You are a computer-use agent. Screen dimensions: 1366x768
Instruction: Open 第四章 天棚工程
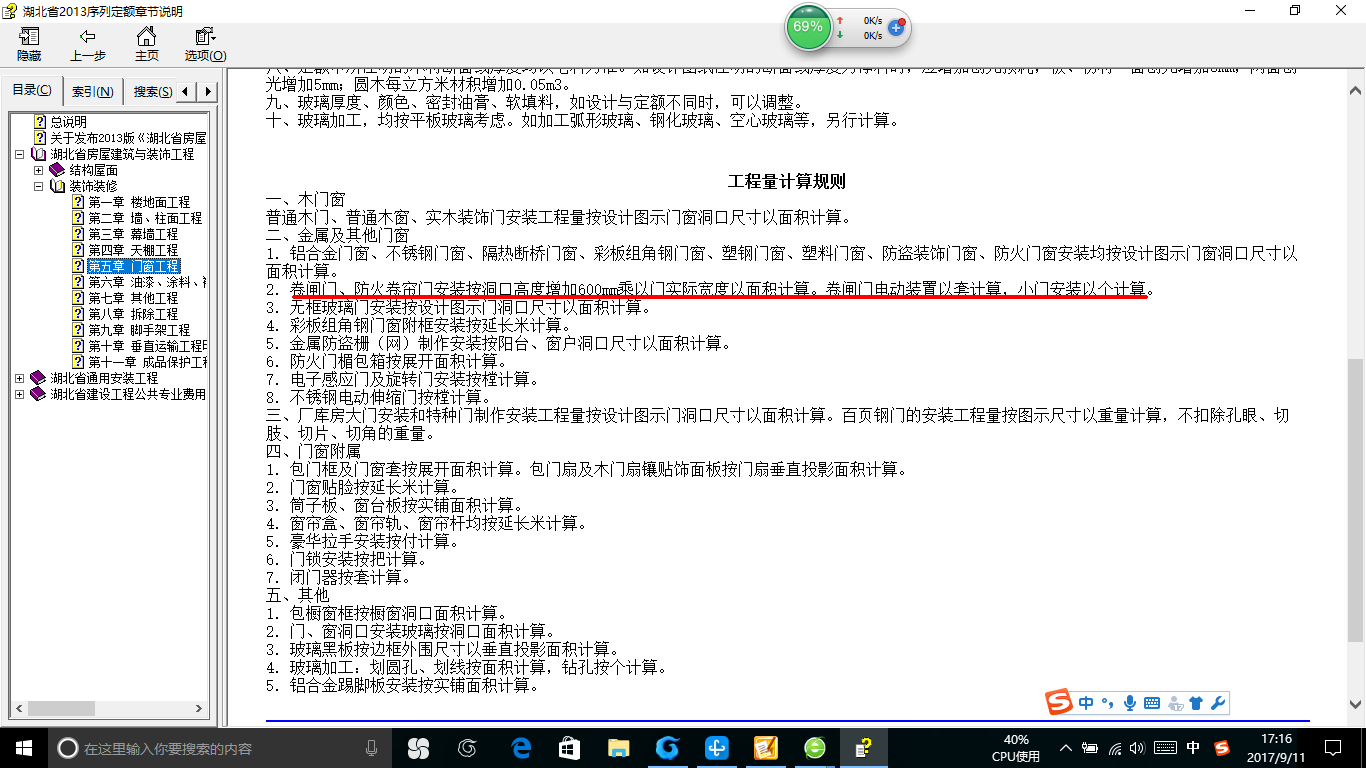(133, 250)
